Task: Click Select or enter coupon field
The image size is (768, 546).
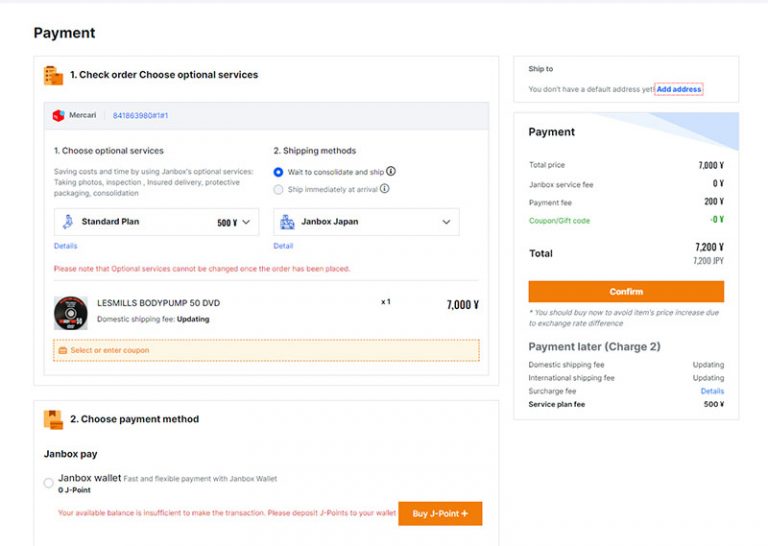Action: [266, 351]
